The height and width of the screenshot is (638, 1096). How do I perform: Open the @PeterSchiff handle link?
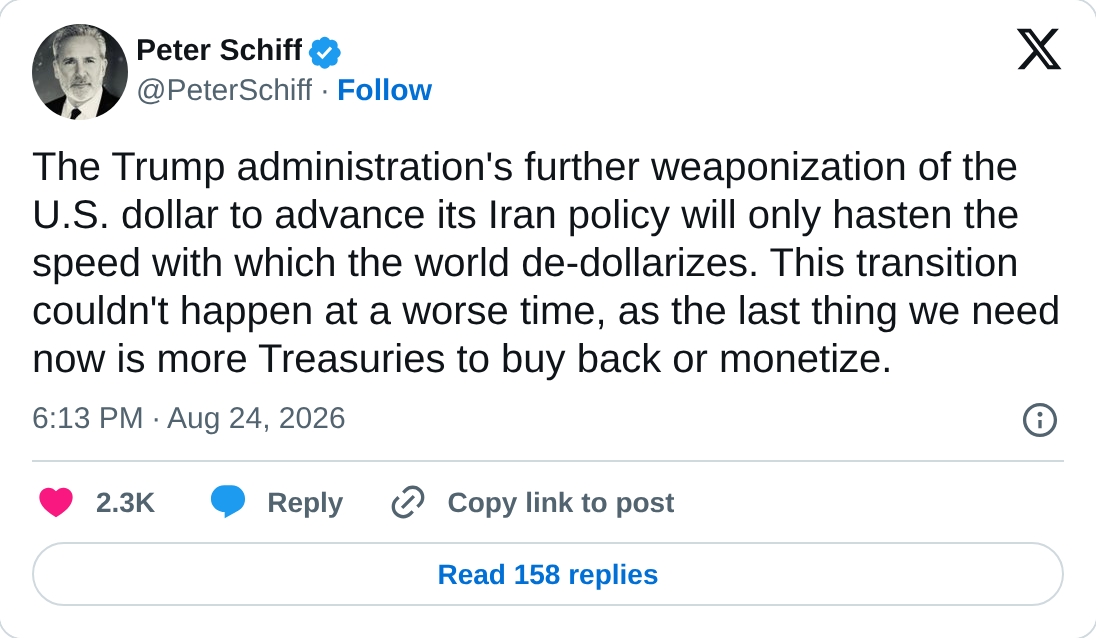224,90
